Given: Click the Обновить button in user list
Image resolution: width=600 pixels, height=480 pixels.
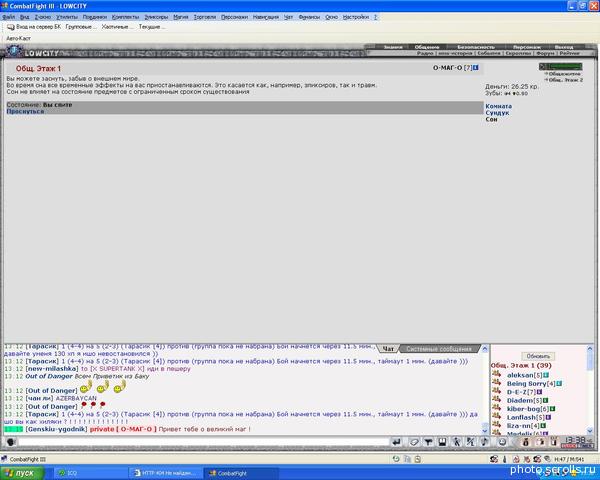Looking at the screenshot, I should tap(538, 356).
